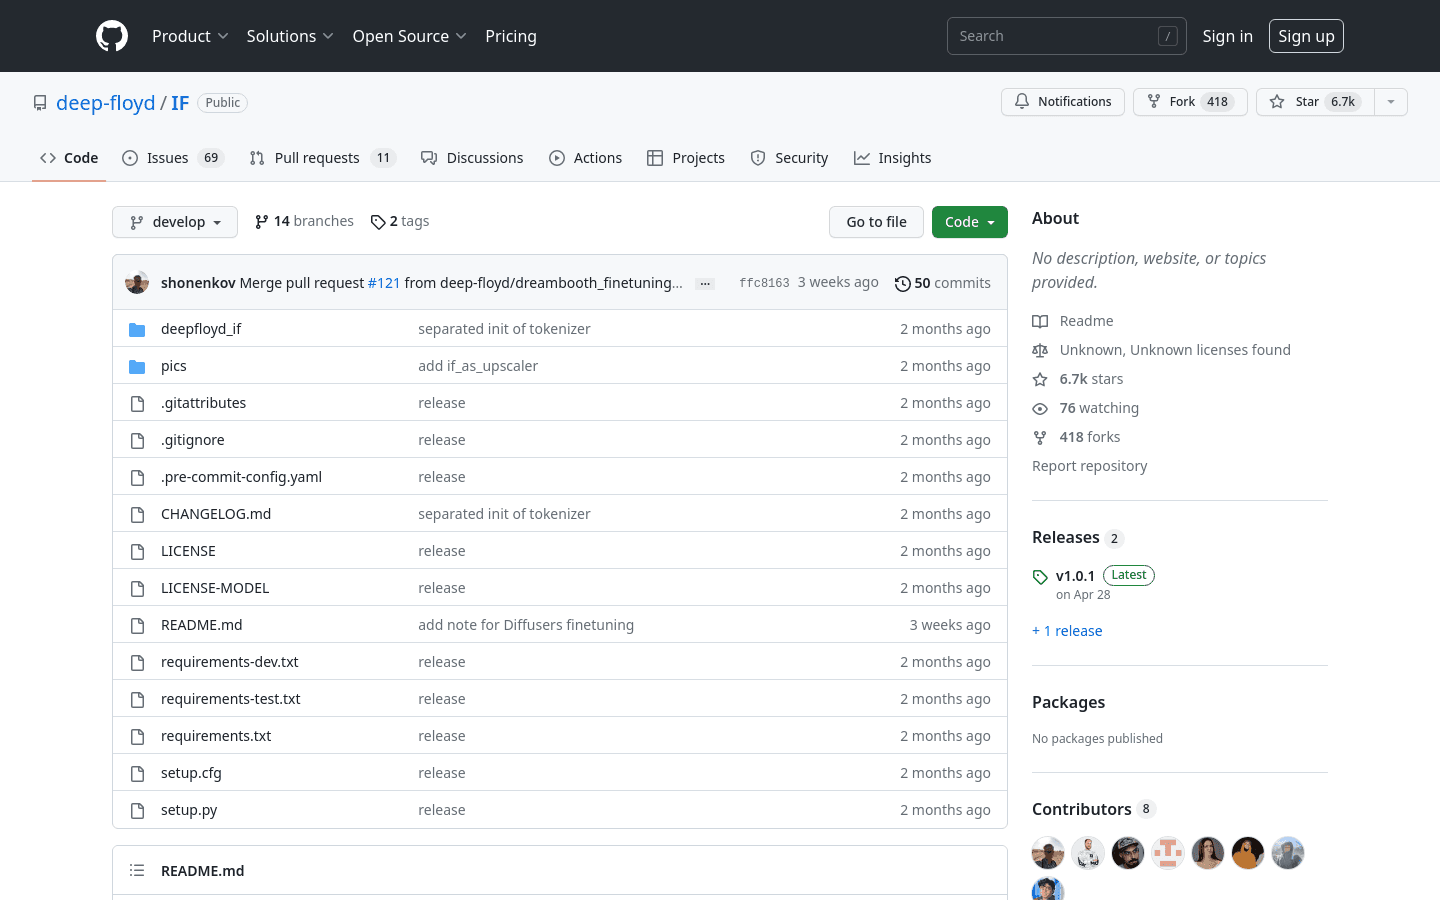Expand commit message ellipsis button

tap(705, 284)
